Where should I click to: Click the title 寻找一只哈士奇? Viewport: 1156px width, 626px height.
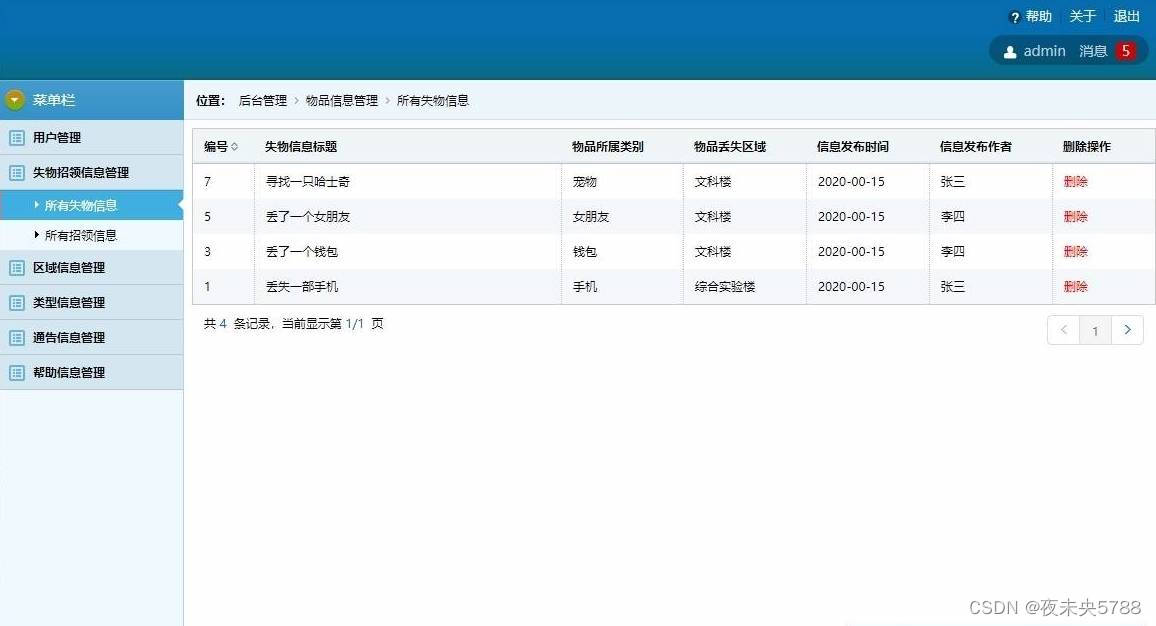307,182
